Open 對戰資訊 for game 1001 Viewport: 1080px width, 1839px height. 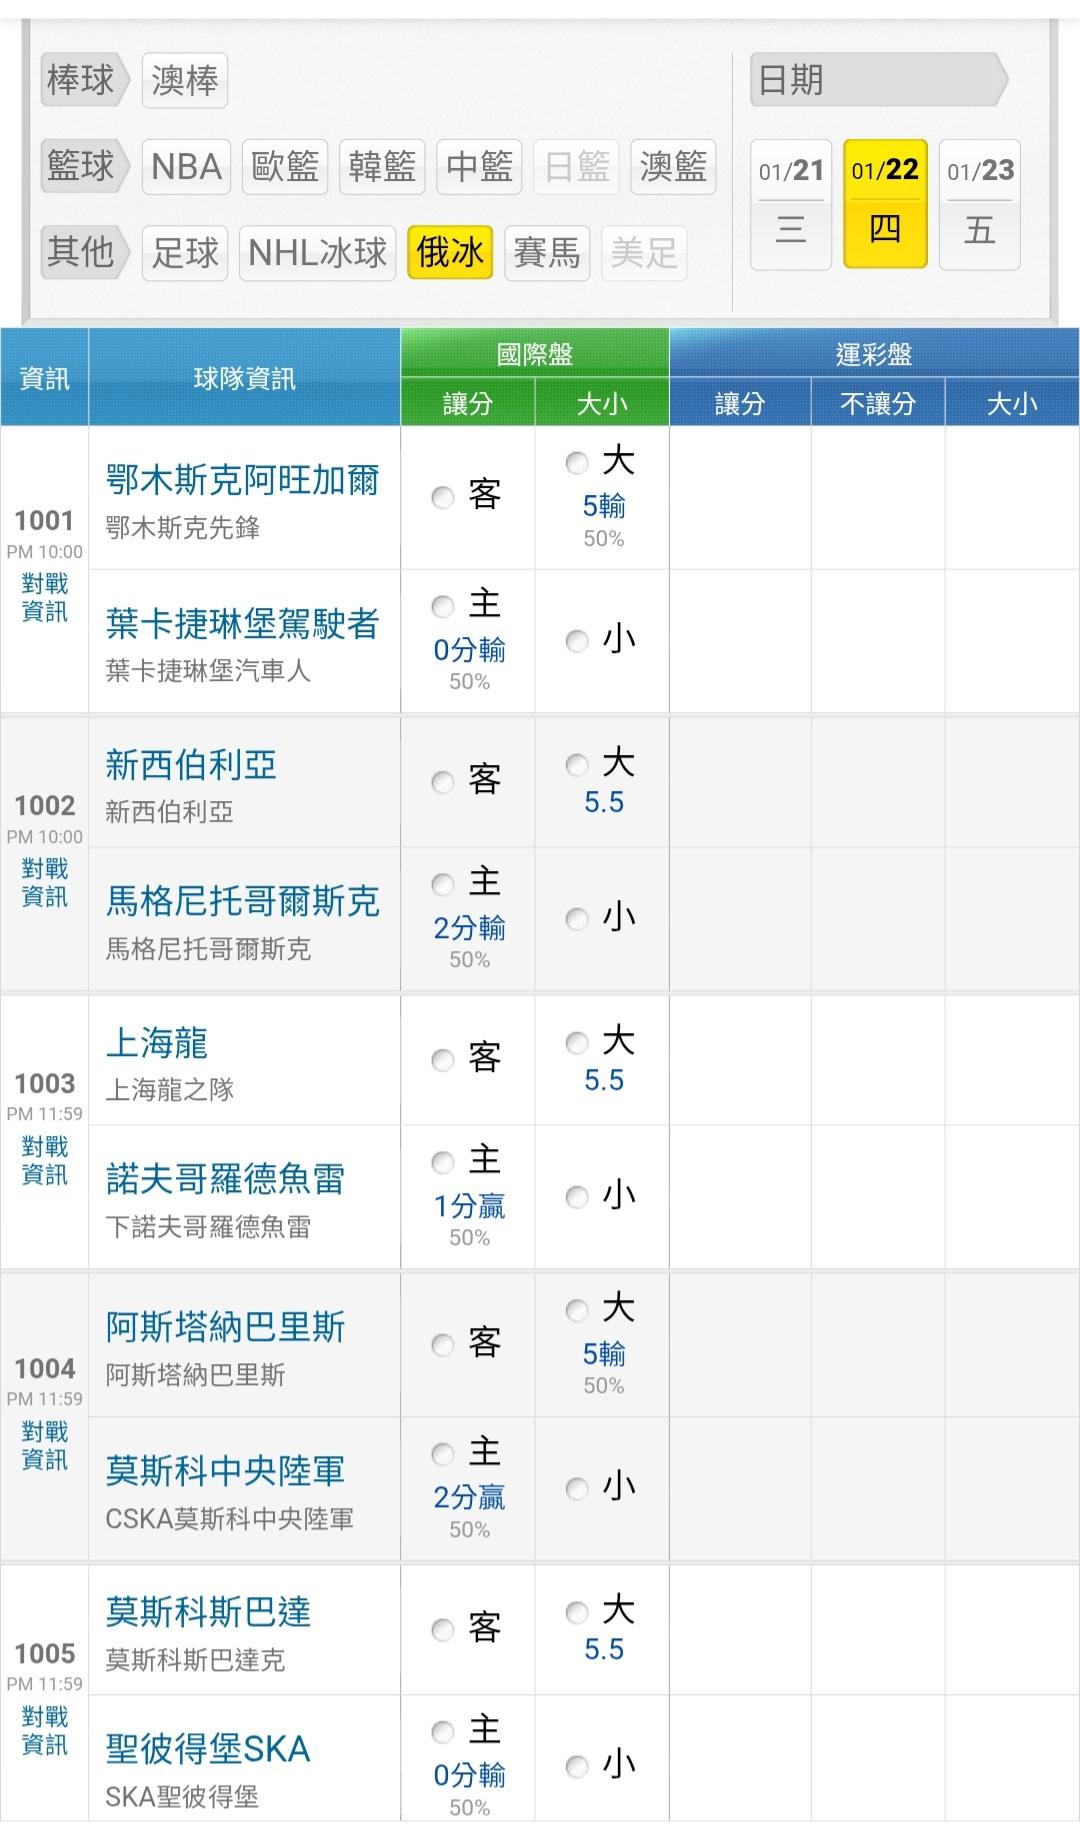[45, 598]
